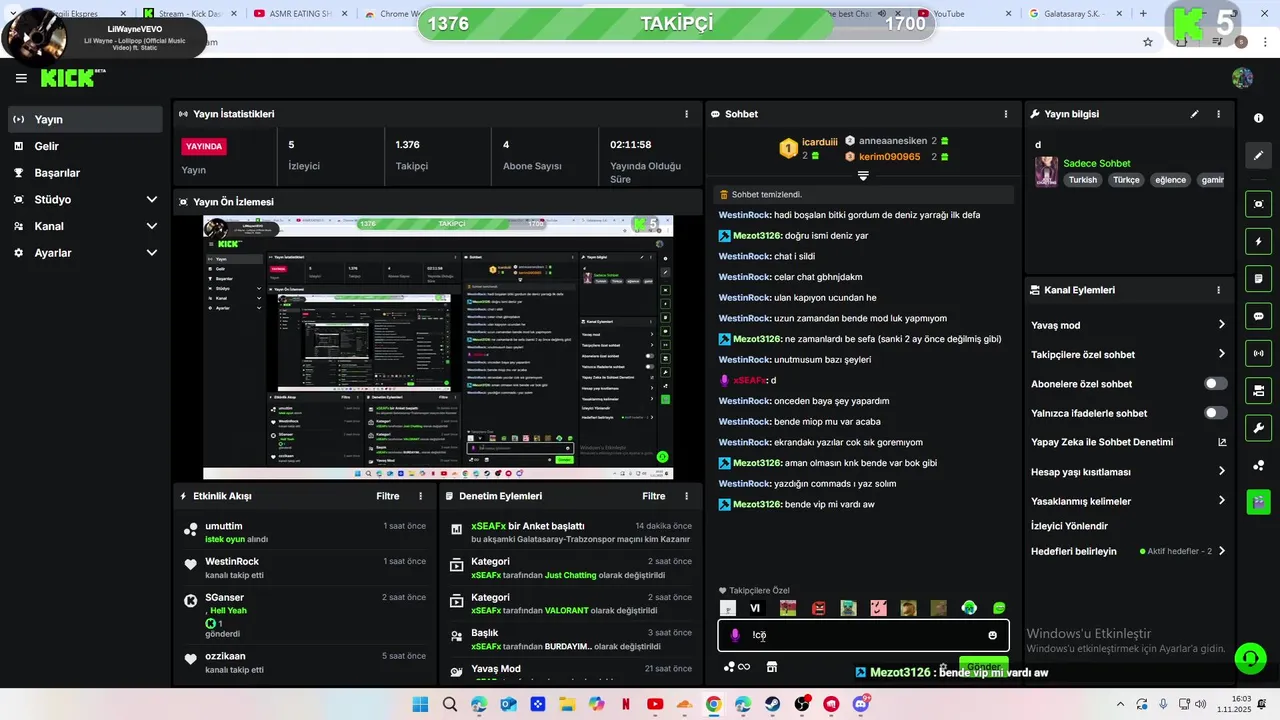
Task: Click the chat message input field
Action: pyautogui.click(x=863, y=635)
